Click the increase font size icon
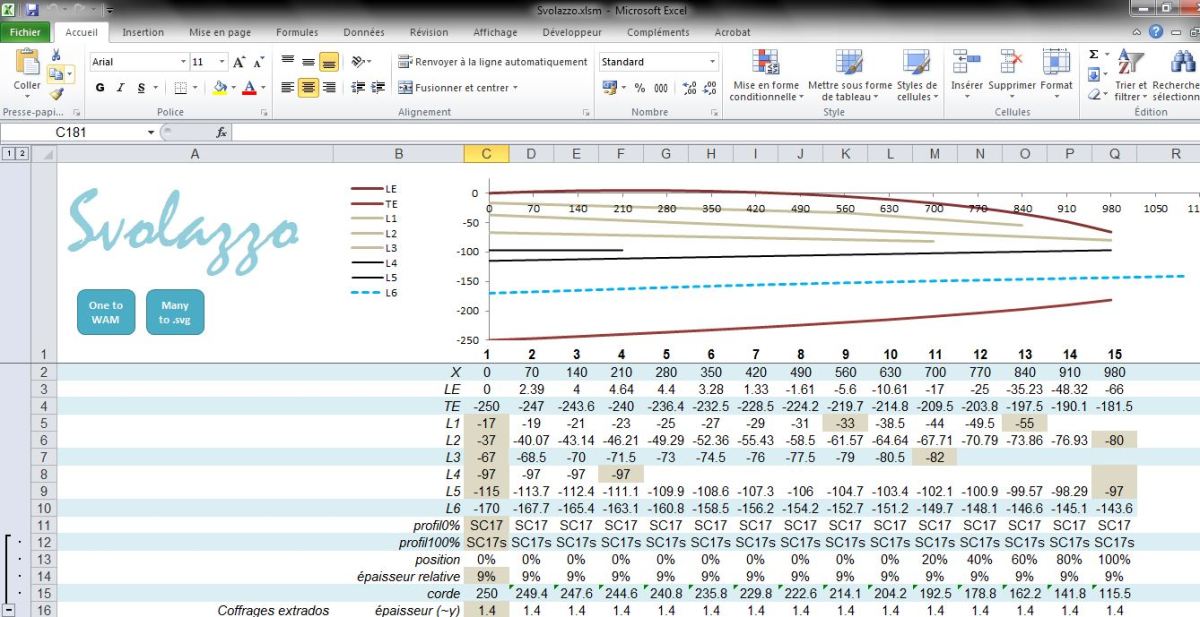This screenshot has height=617, width=1200. pyautogui.click(x=240, y=62)
